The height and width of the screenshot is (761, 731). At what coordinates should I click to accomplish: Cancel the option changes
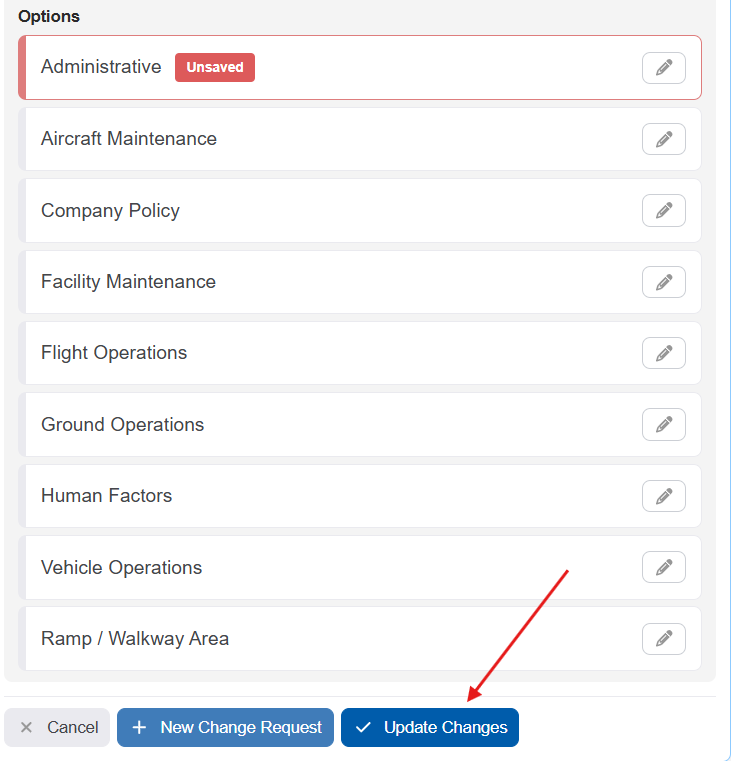pos(57,728)
